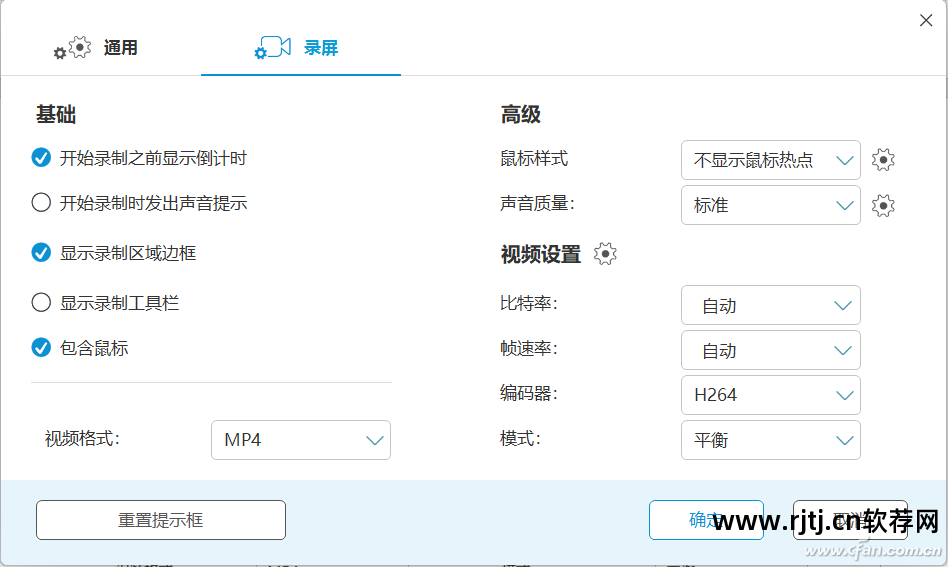Expand the 声音质量 dropdown showing 标准

[x=770, y=205]
